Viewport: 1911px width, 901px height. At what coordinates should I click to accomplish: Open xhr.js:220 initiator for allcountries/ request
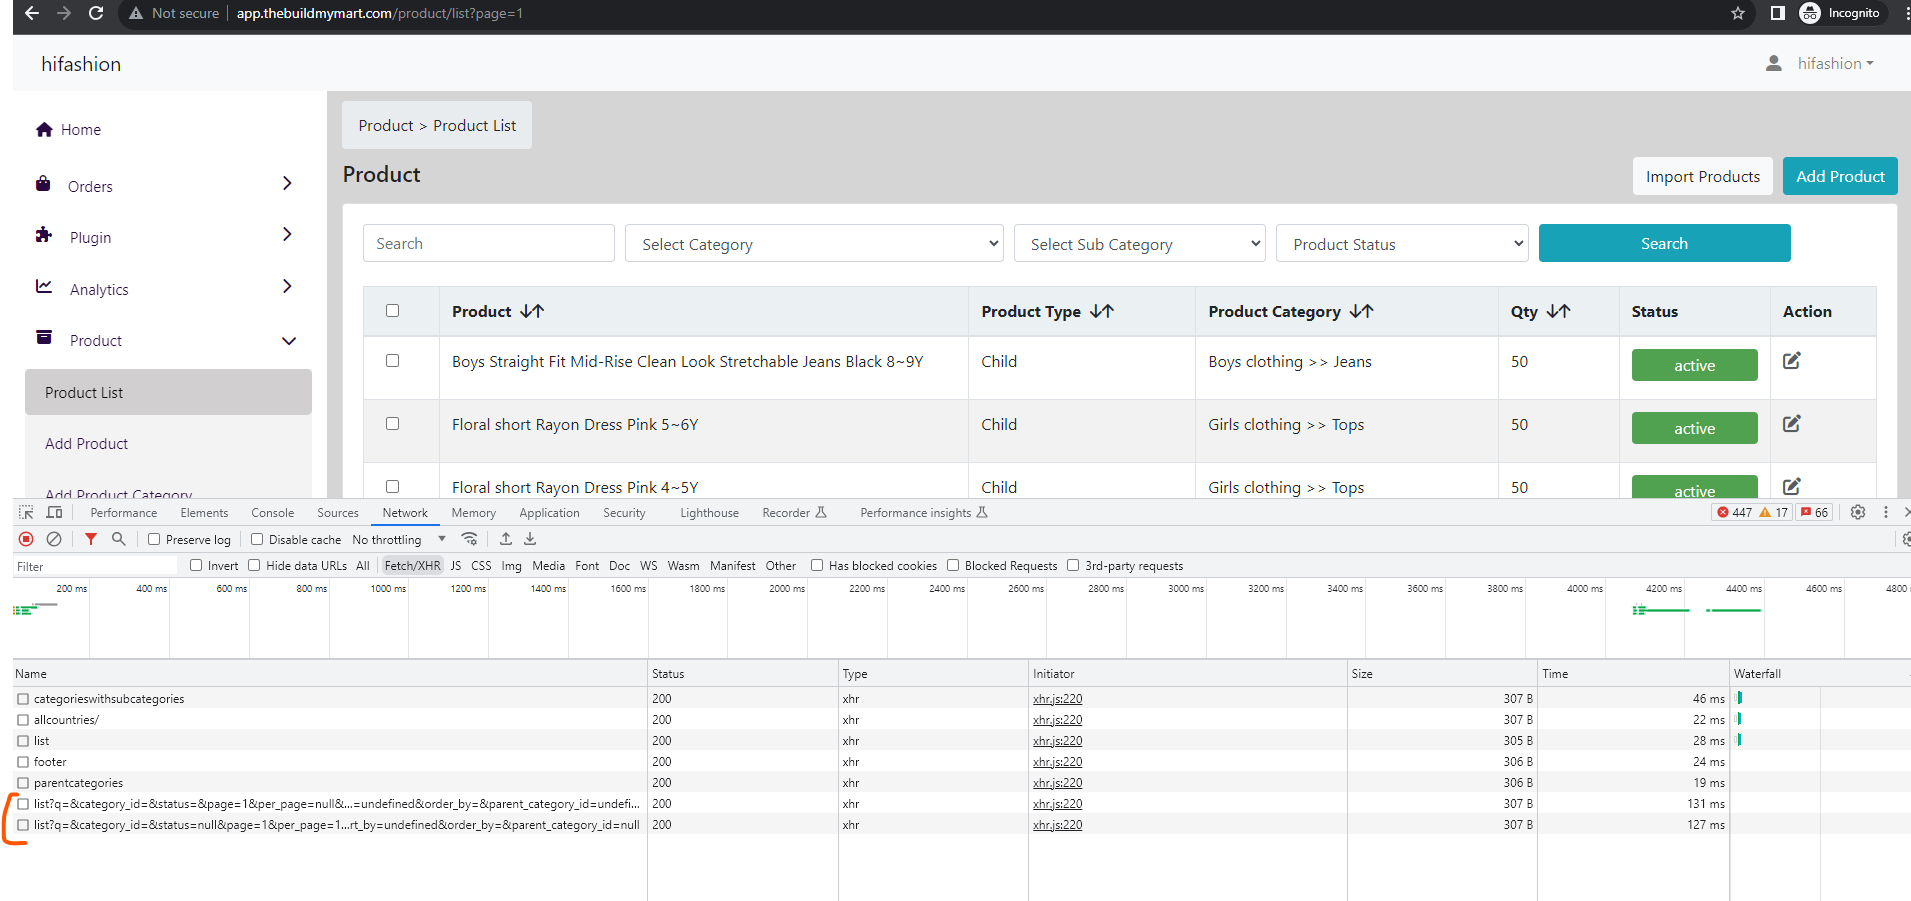(x=1058, y=719)
